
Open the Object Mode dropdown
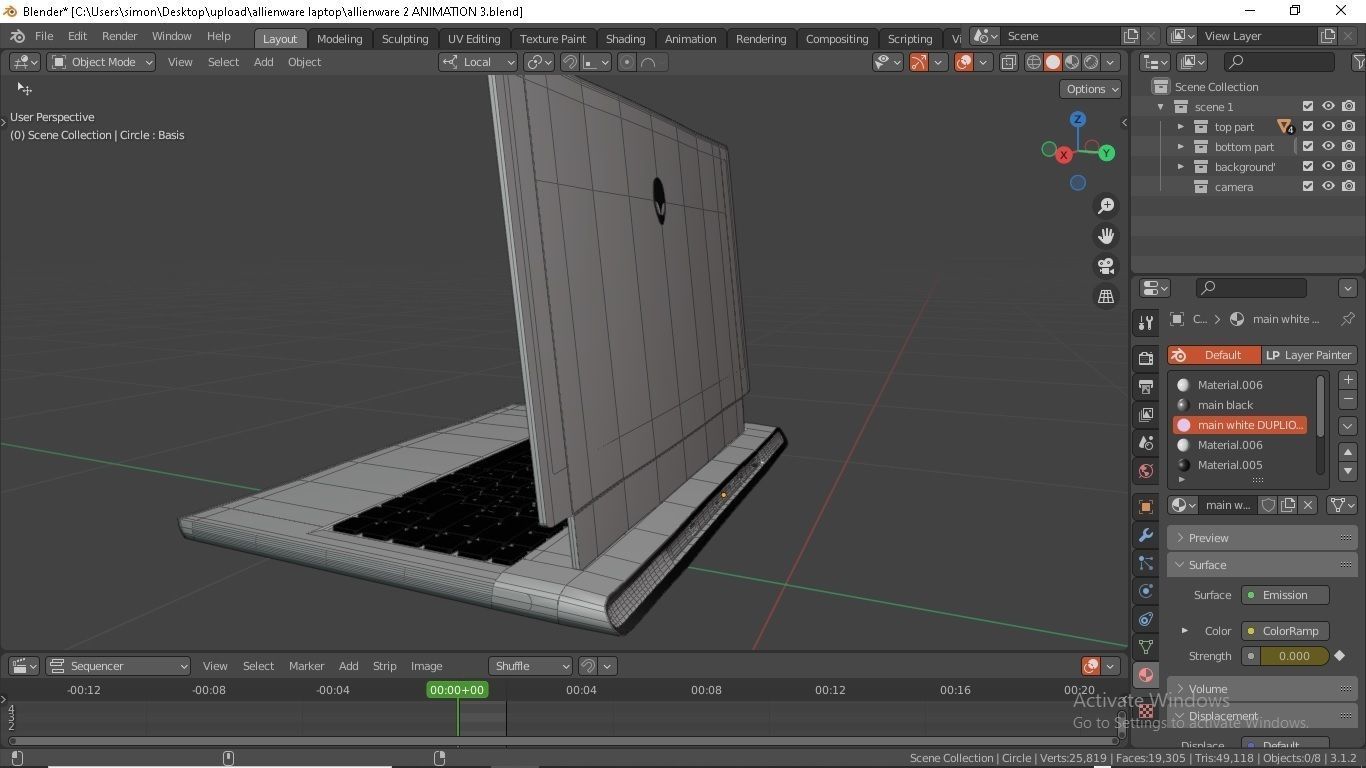(x=102, y=62)
